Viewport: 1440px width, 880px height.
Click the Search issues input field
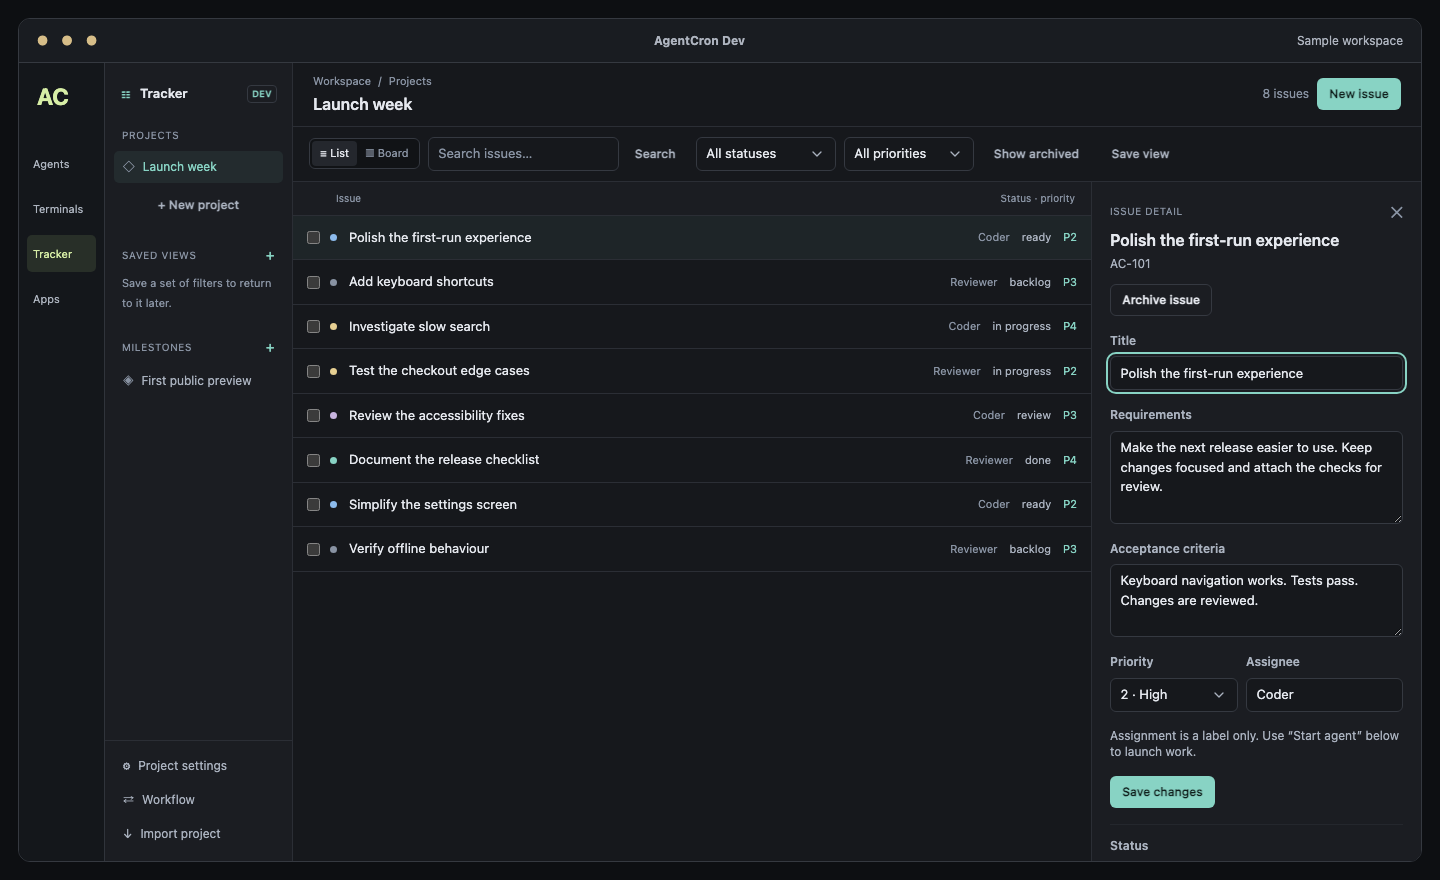(523, 154)
